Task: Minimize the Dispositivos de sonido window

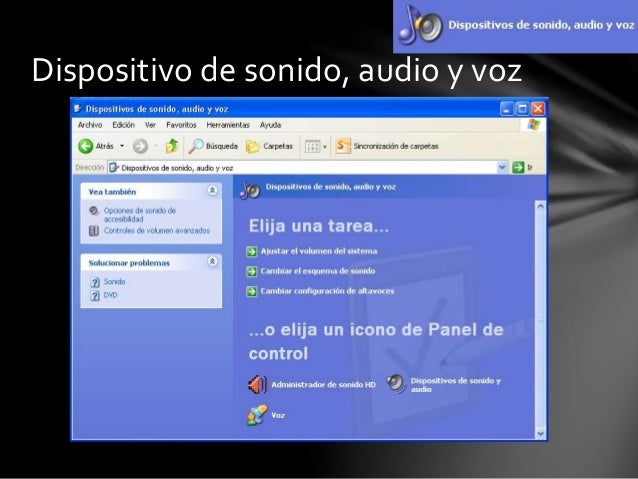Action: tap(507, 109)
